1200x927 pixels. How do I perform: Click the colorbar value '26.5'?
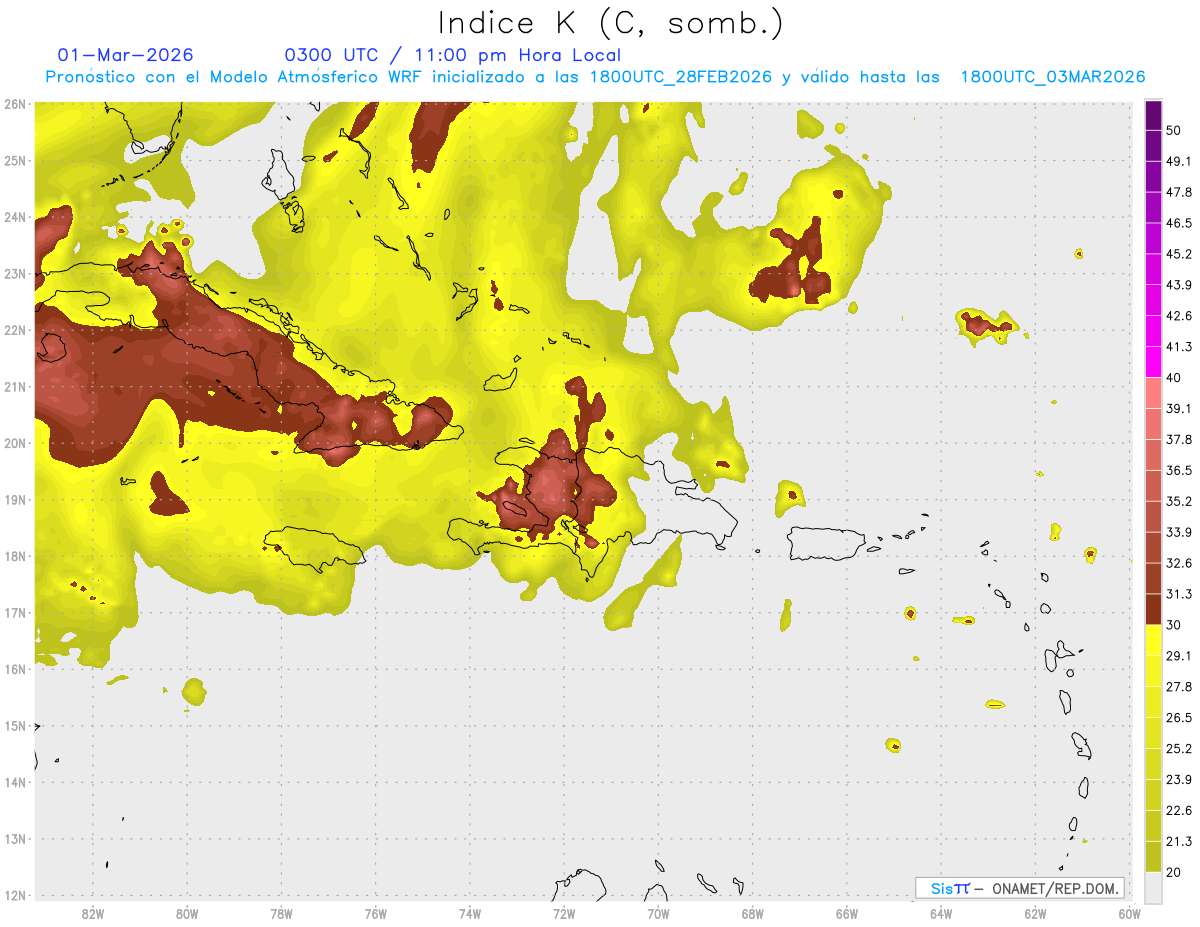pos(1178,718)
